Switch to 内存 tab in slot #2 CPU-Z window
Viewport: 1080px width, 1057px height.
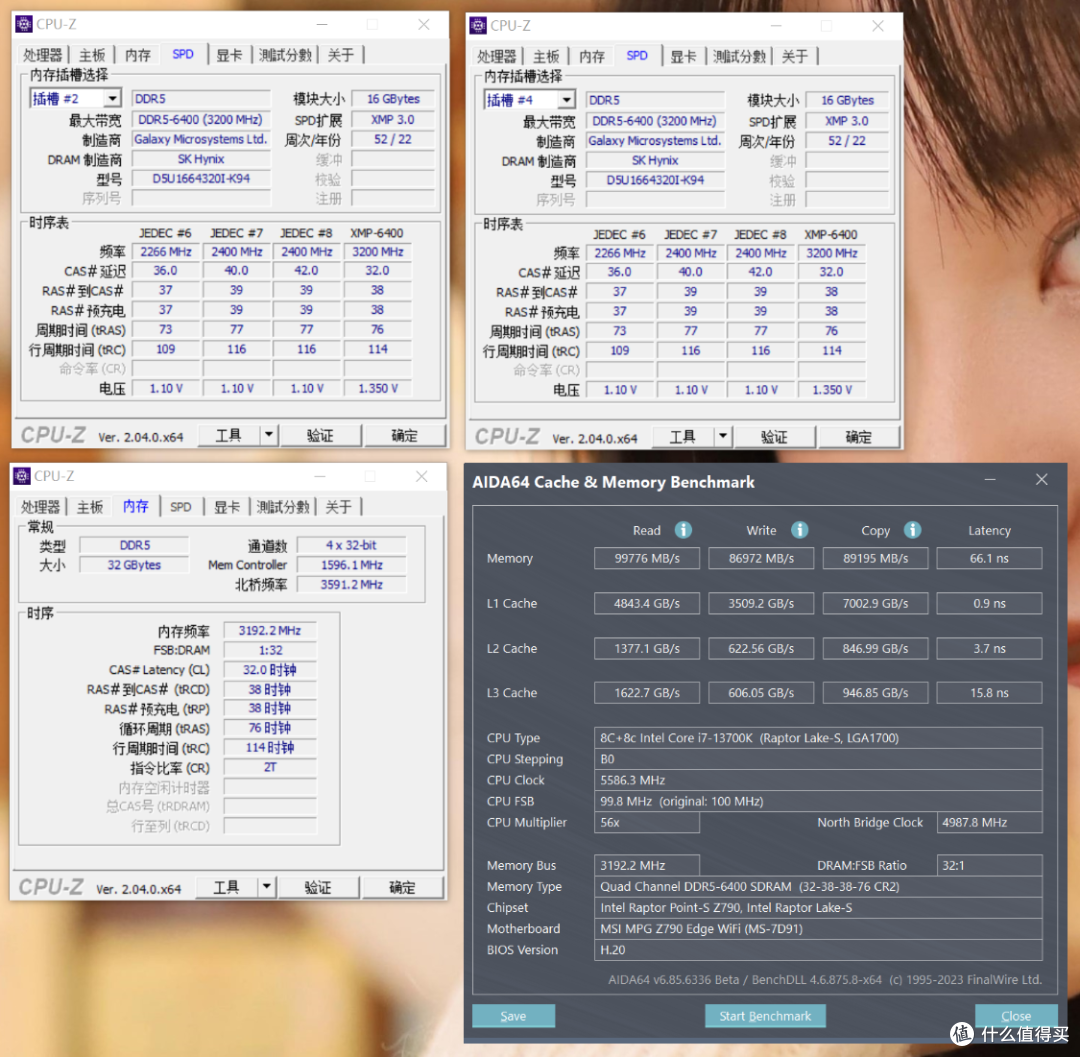click(x=138, y=55)
